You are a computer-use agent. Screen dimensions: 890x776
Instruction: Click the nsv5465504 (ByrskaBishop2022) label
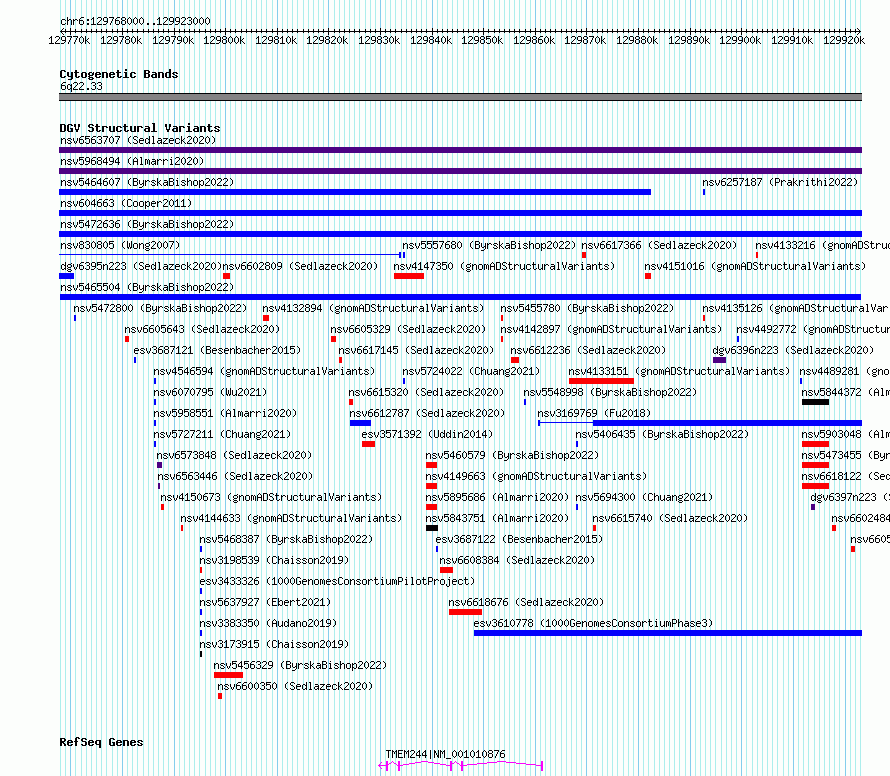pyautogui.click(x=147, y=287)
